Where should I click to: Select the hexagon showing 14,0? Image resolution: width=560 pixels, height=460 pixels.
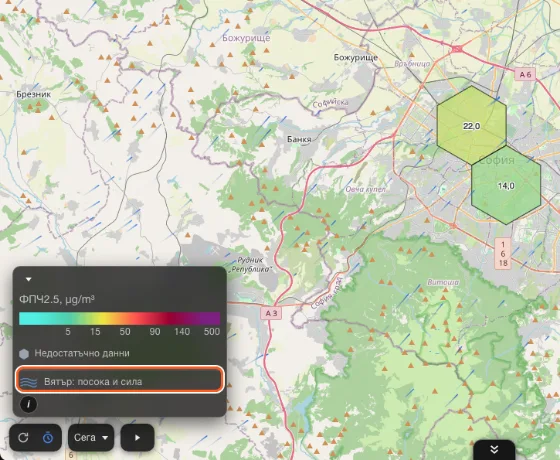point(506,185)
